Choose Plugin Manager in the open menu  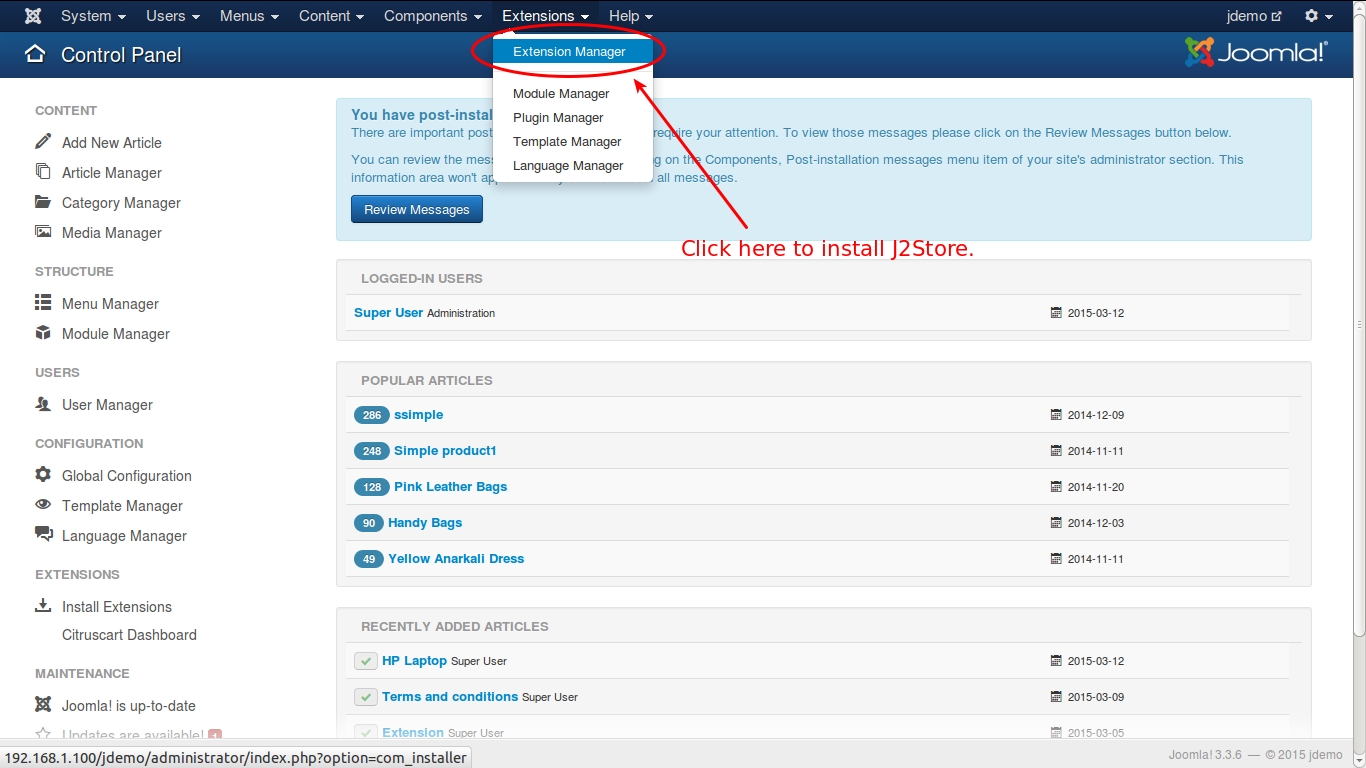[x=558, y=118]
